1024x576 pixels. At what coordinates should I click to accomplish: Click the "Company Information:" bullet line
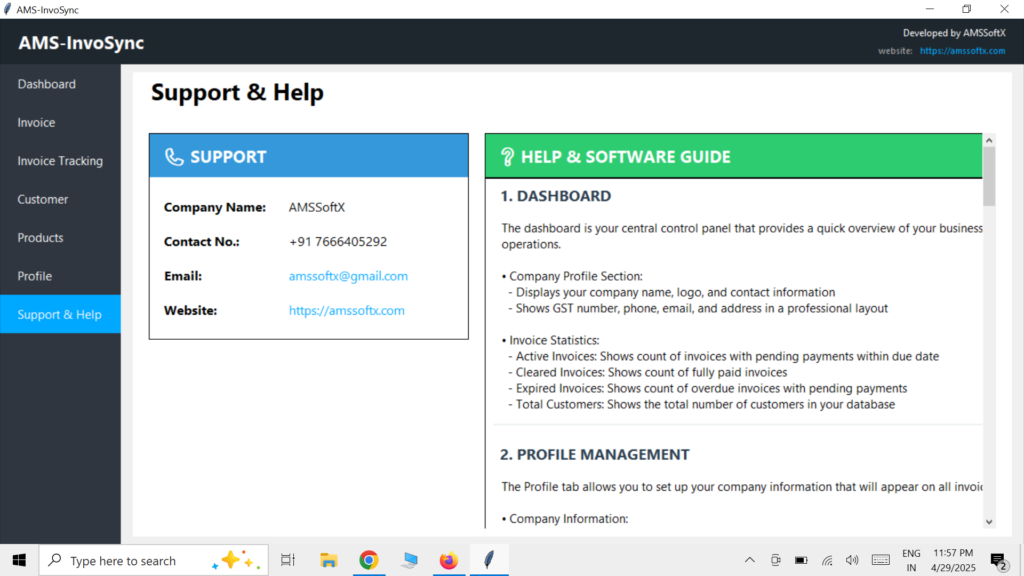click(x=565, y=519)
